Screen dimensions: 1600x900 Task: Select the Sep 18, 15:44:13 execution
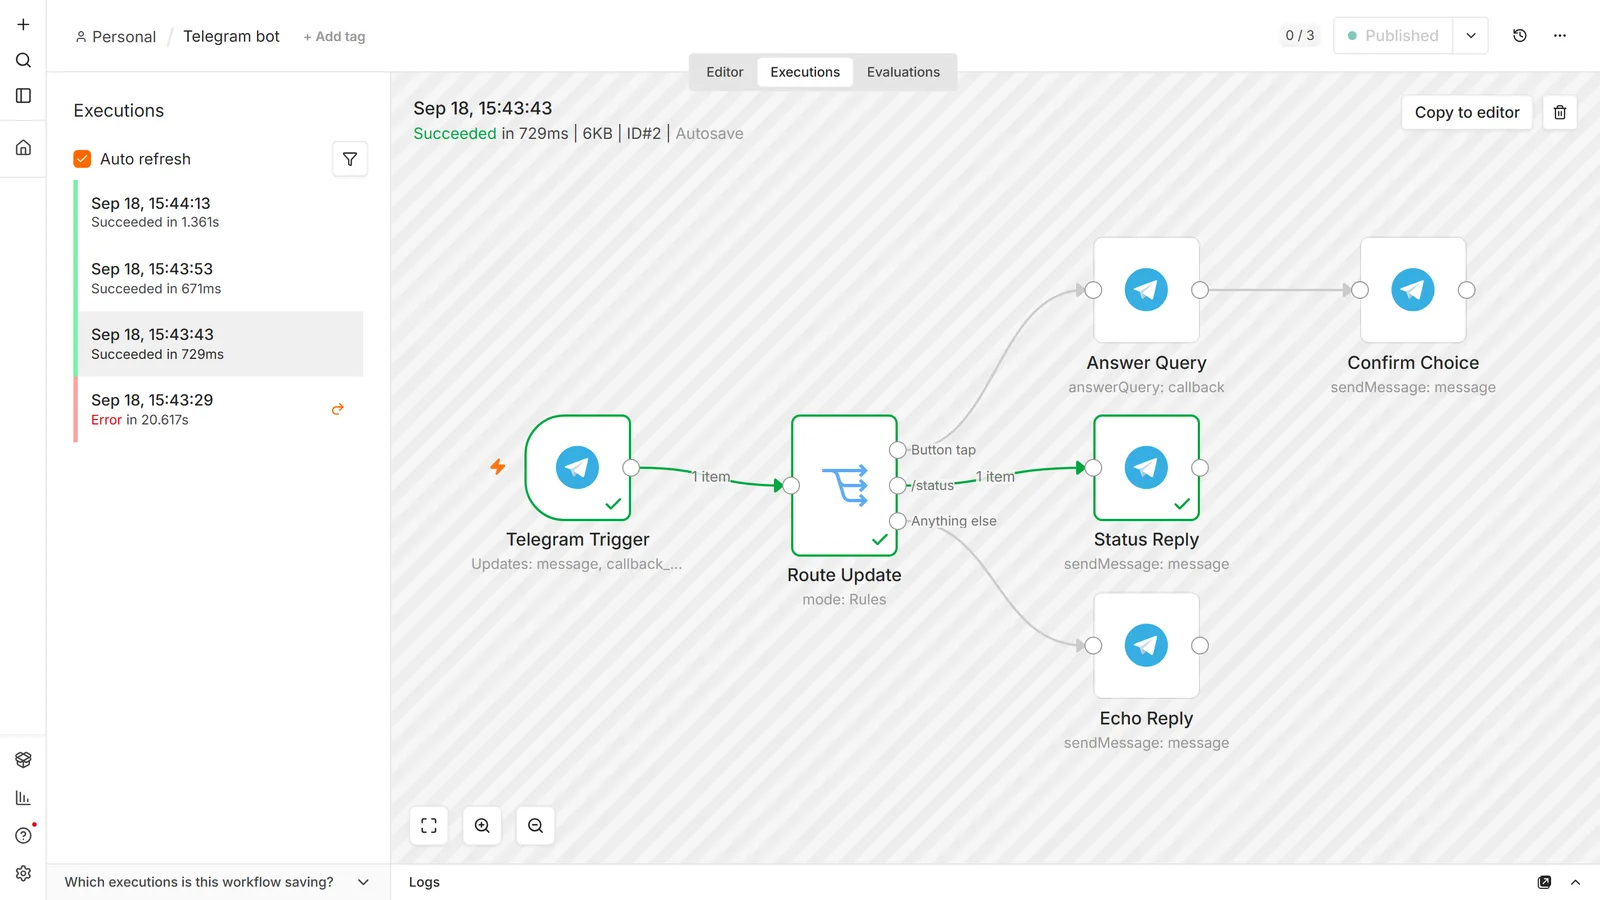[x=220, y=212]
